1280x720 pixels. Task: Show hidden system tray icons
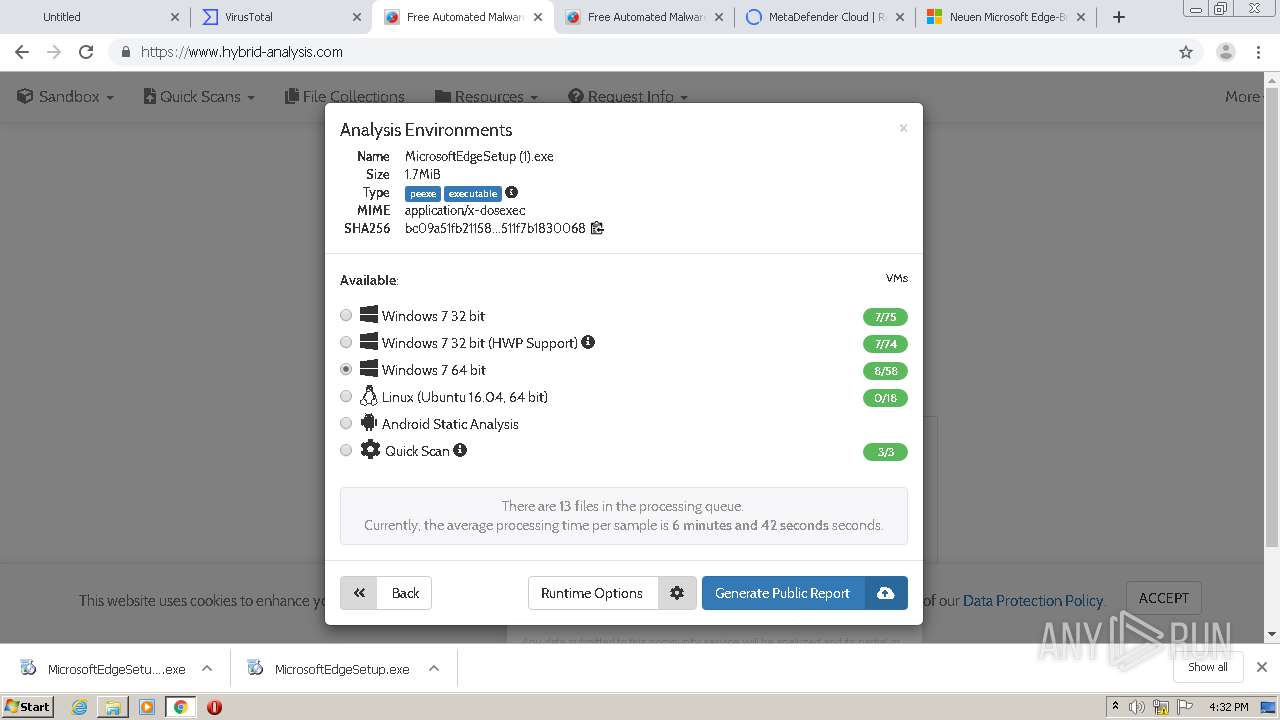[x=1115, y=707]
